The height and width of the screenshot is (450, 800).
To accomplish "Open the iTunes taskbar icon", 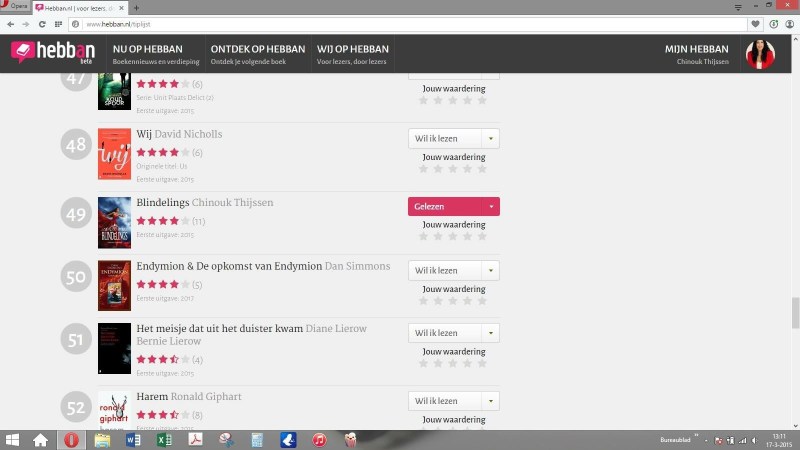I will pos(318,439).
